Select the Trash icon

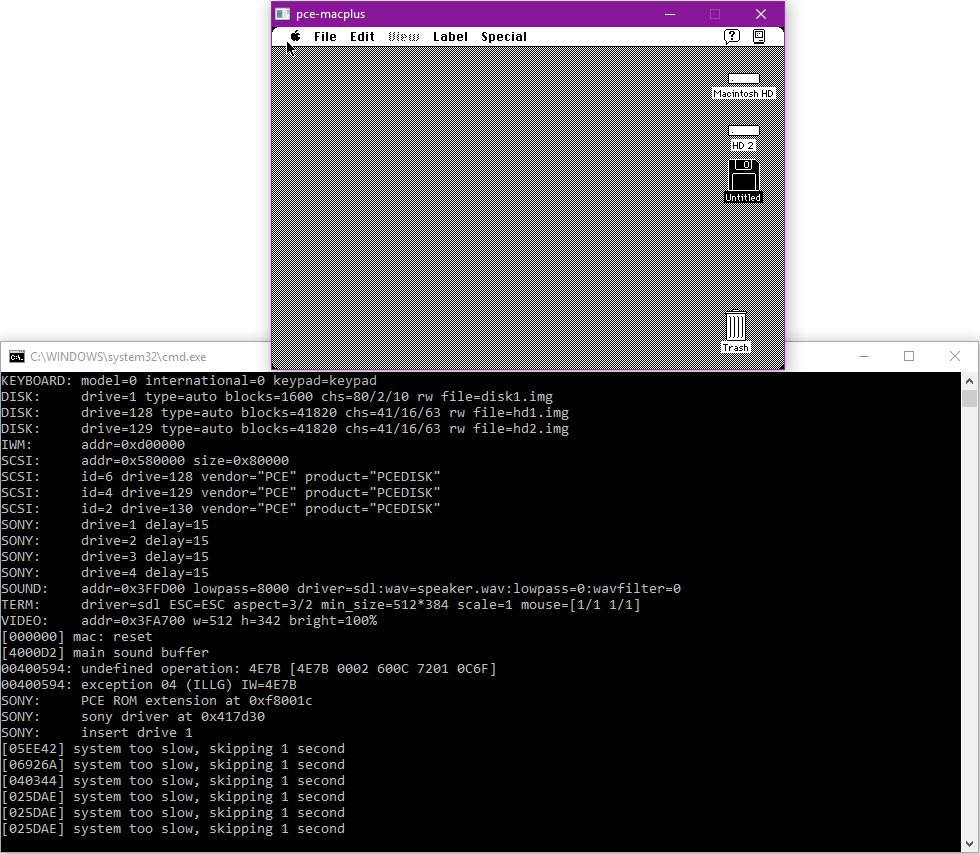(x=736, y=325)
